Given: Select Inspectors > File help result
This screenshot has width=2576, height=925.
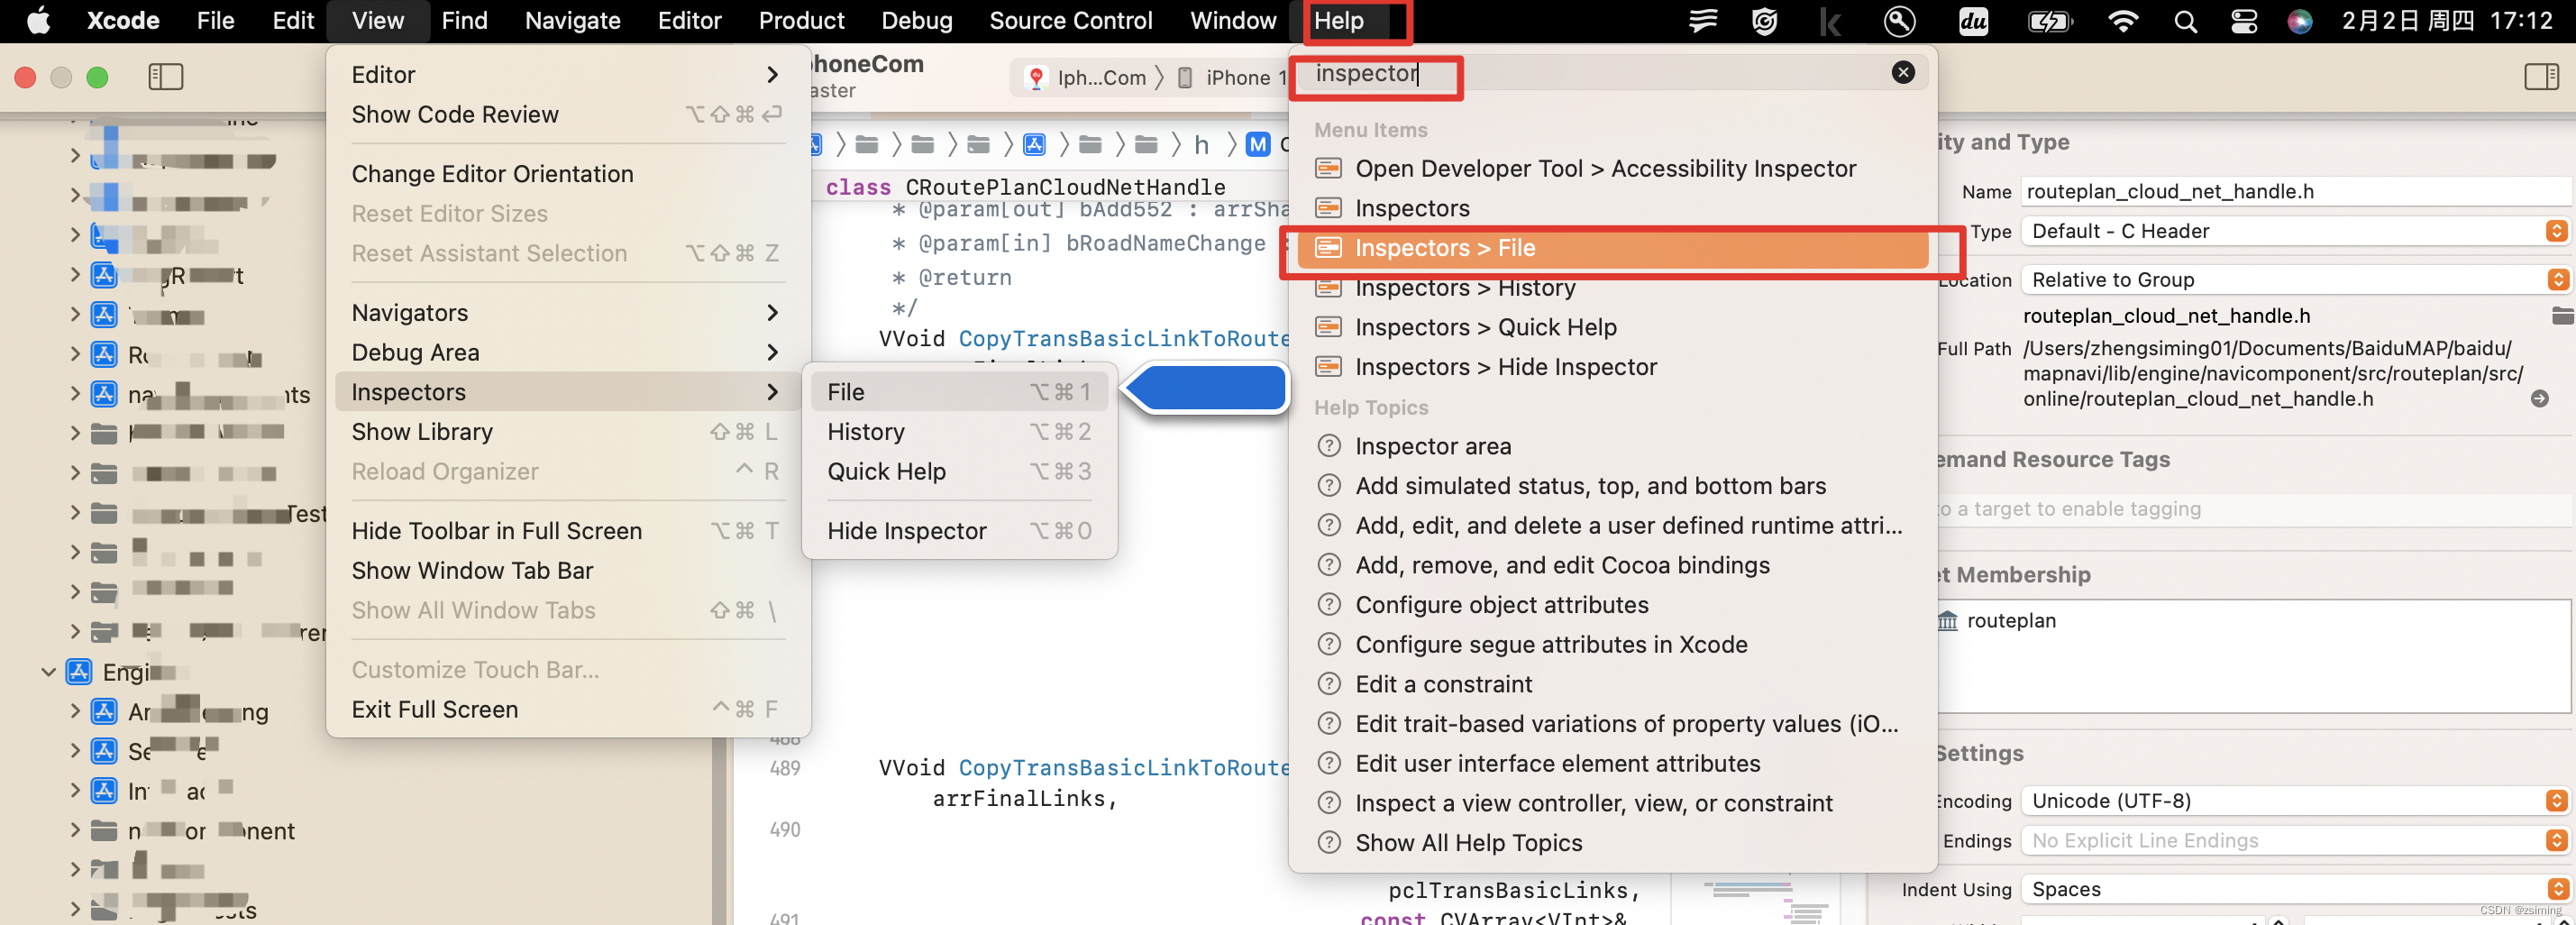Looking at the screenshot, I should pyautogui.click(x=1612, y=248).
